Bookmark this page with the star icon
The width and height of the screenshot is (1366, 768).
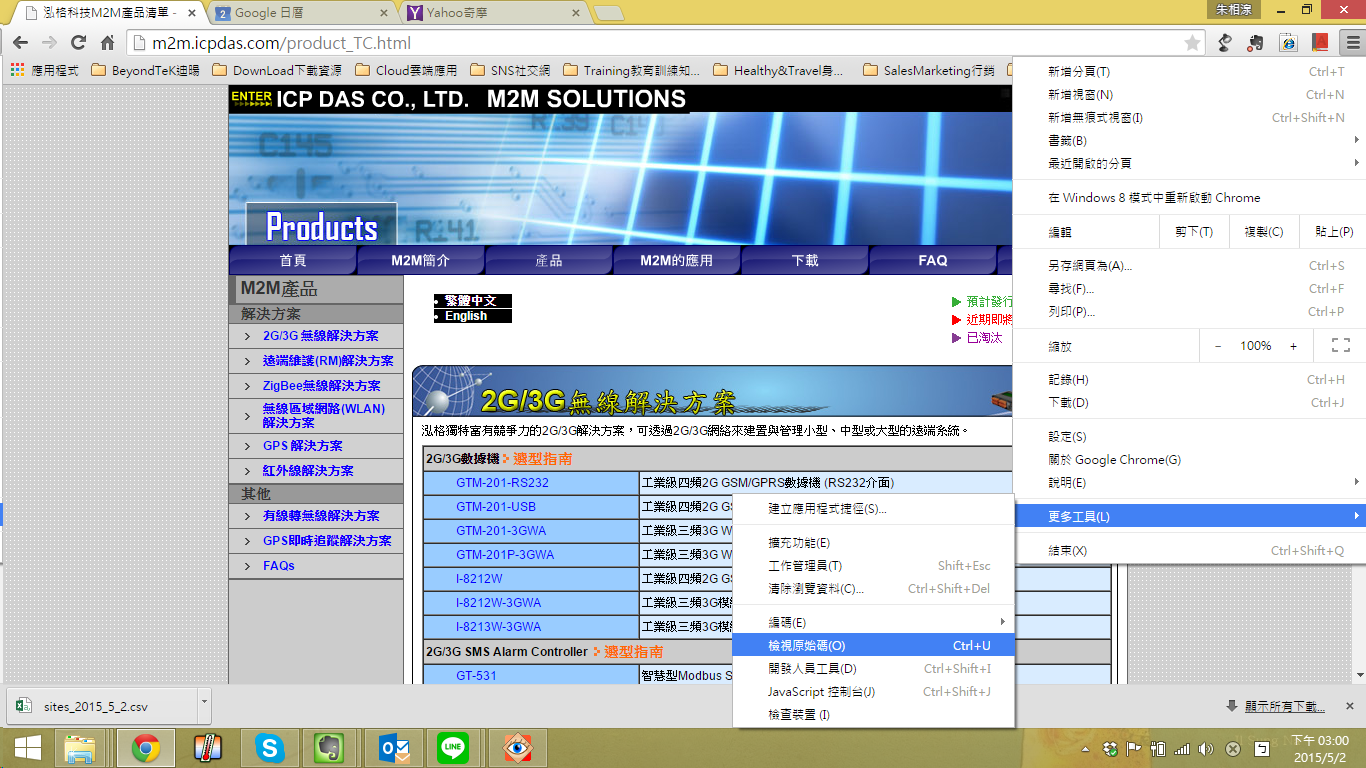tap(1192, 43)
